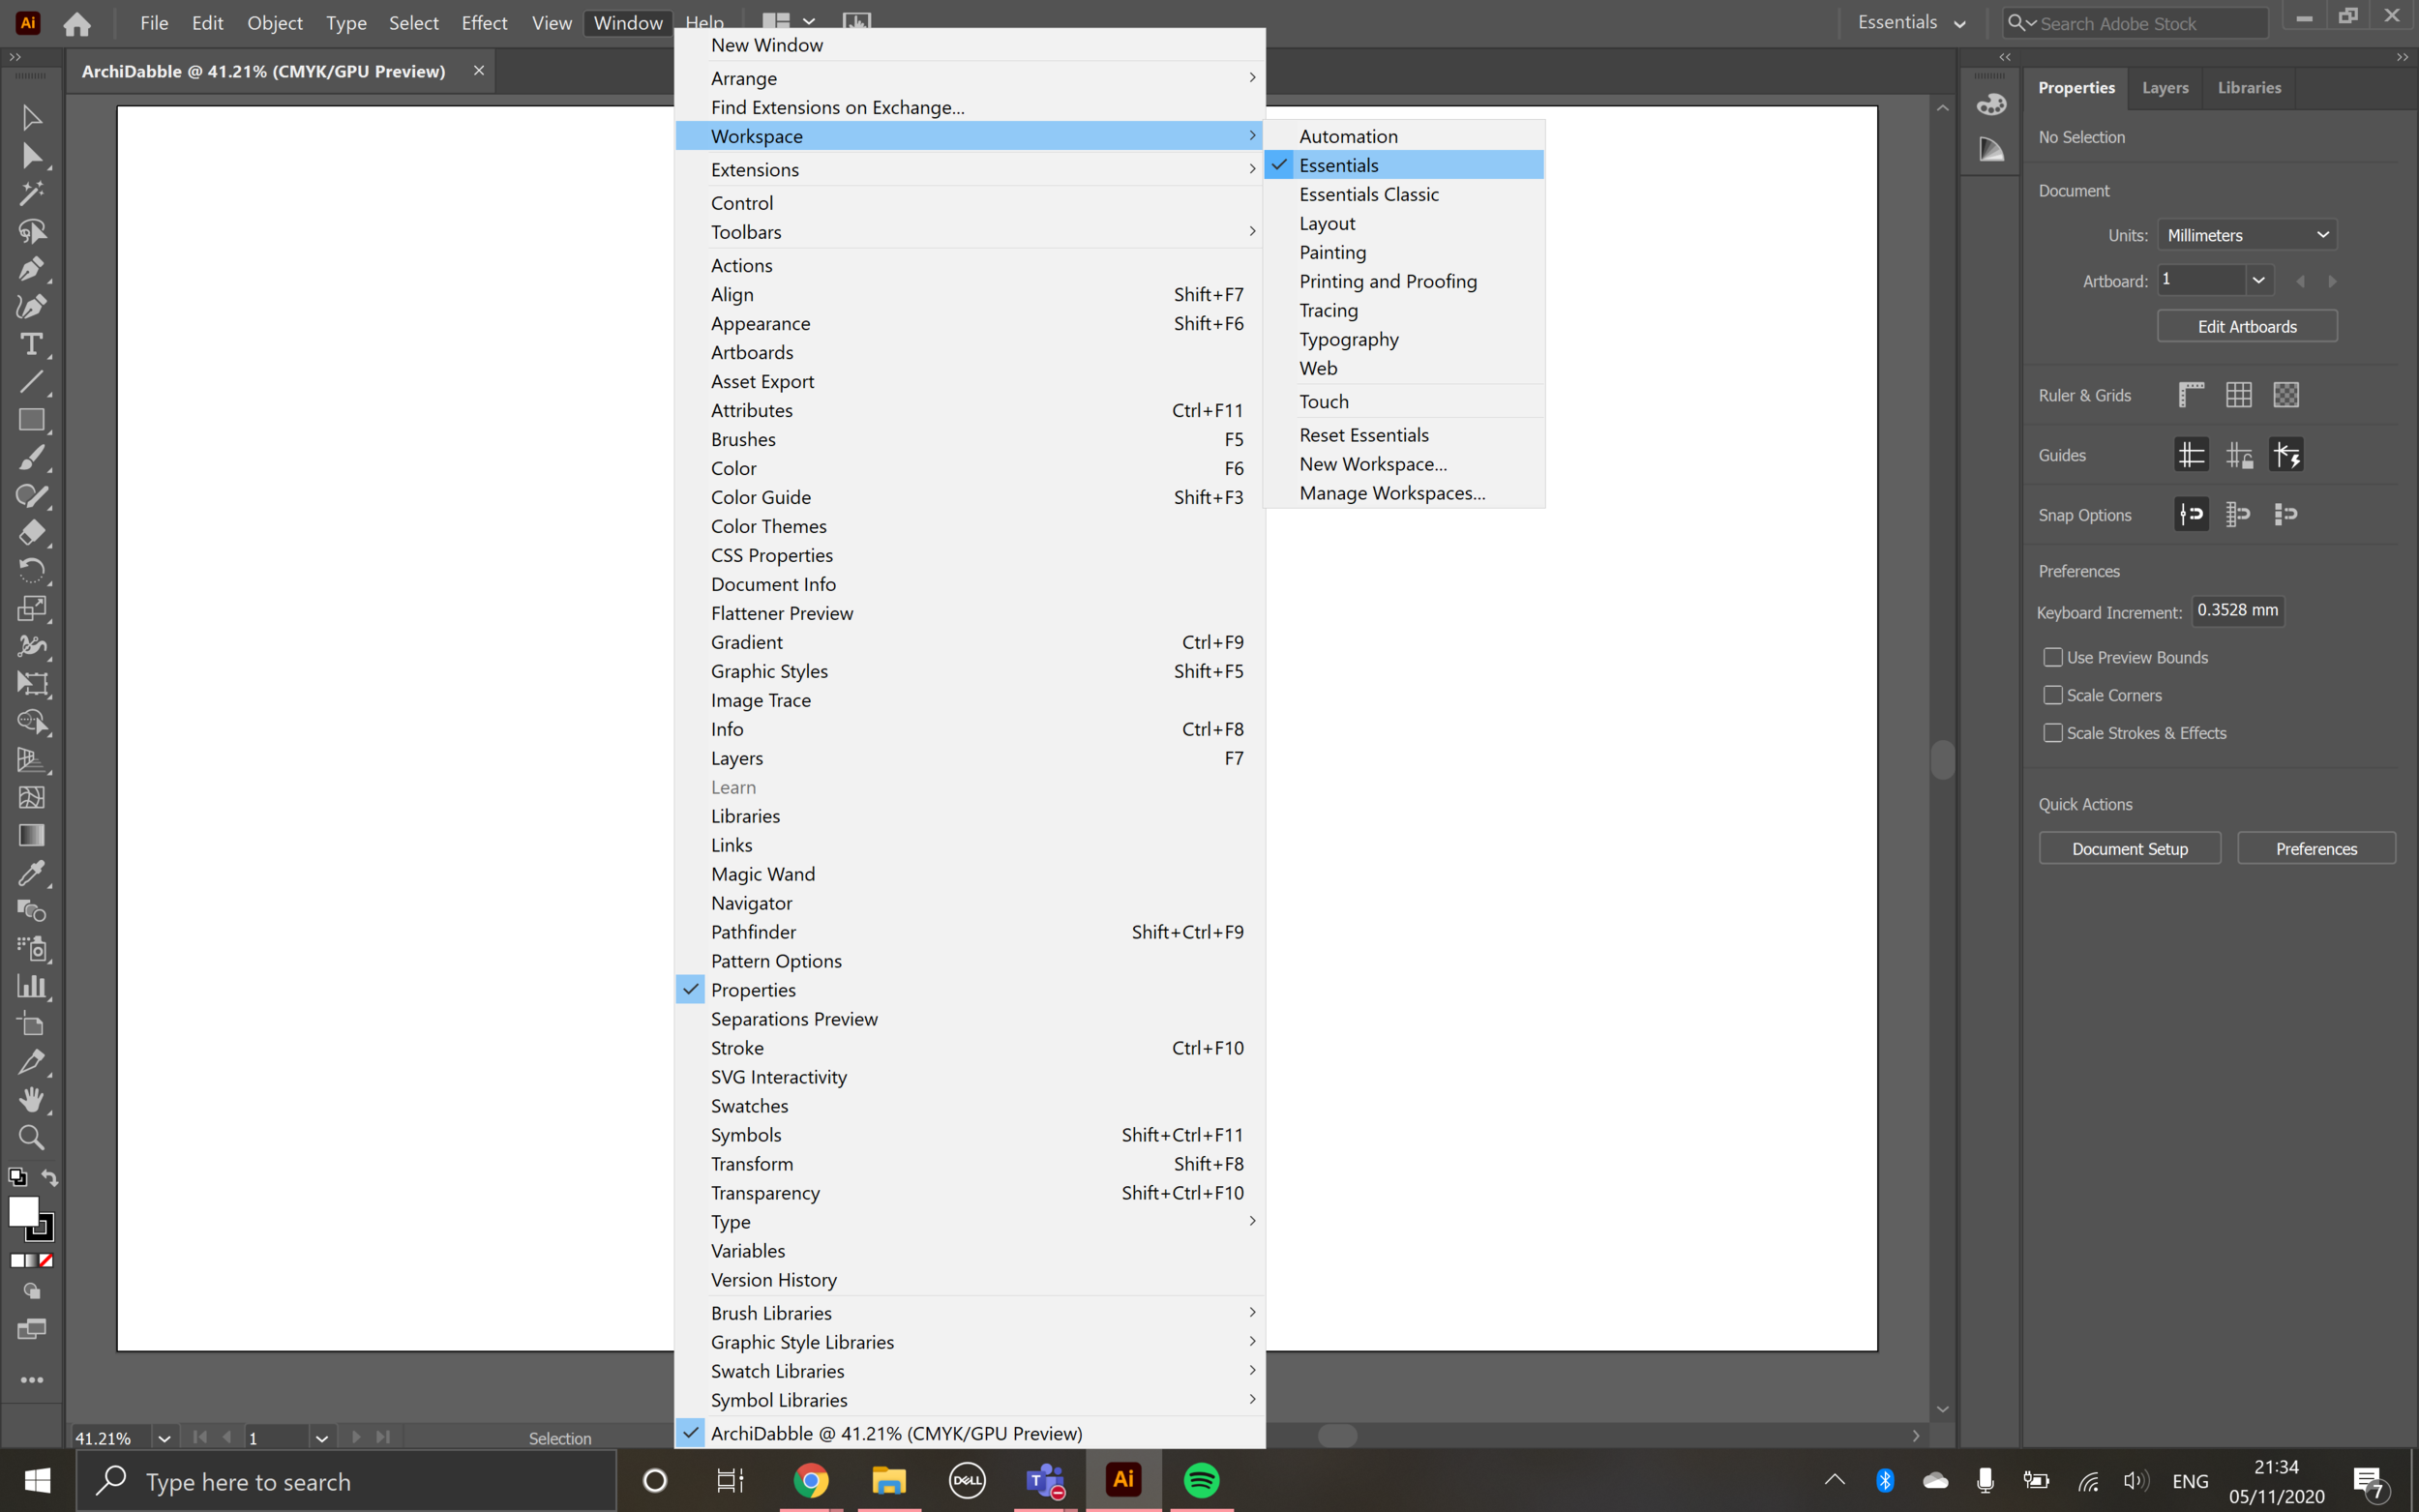Select the Direct Selection tool

(31, 155)
